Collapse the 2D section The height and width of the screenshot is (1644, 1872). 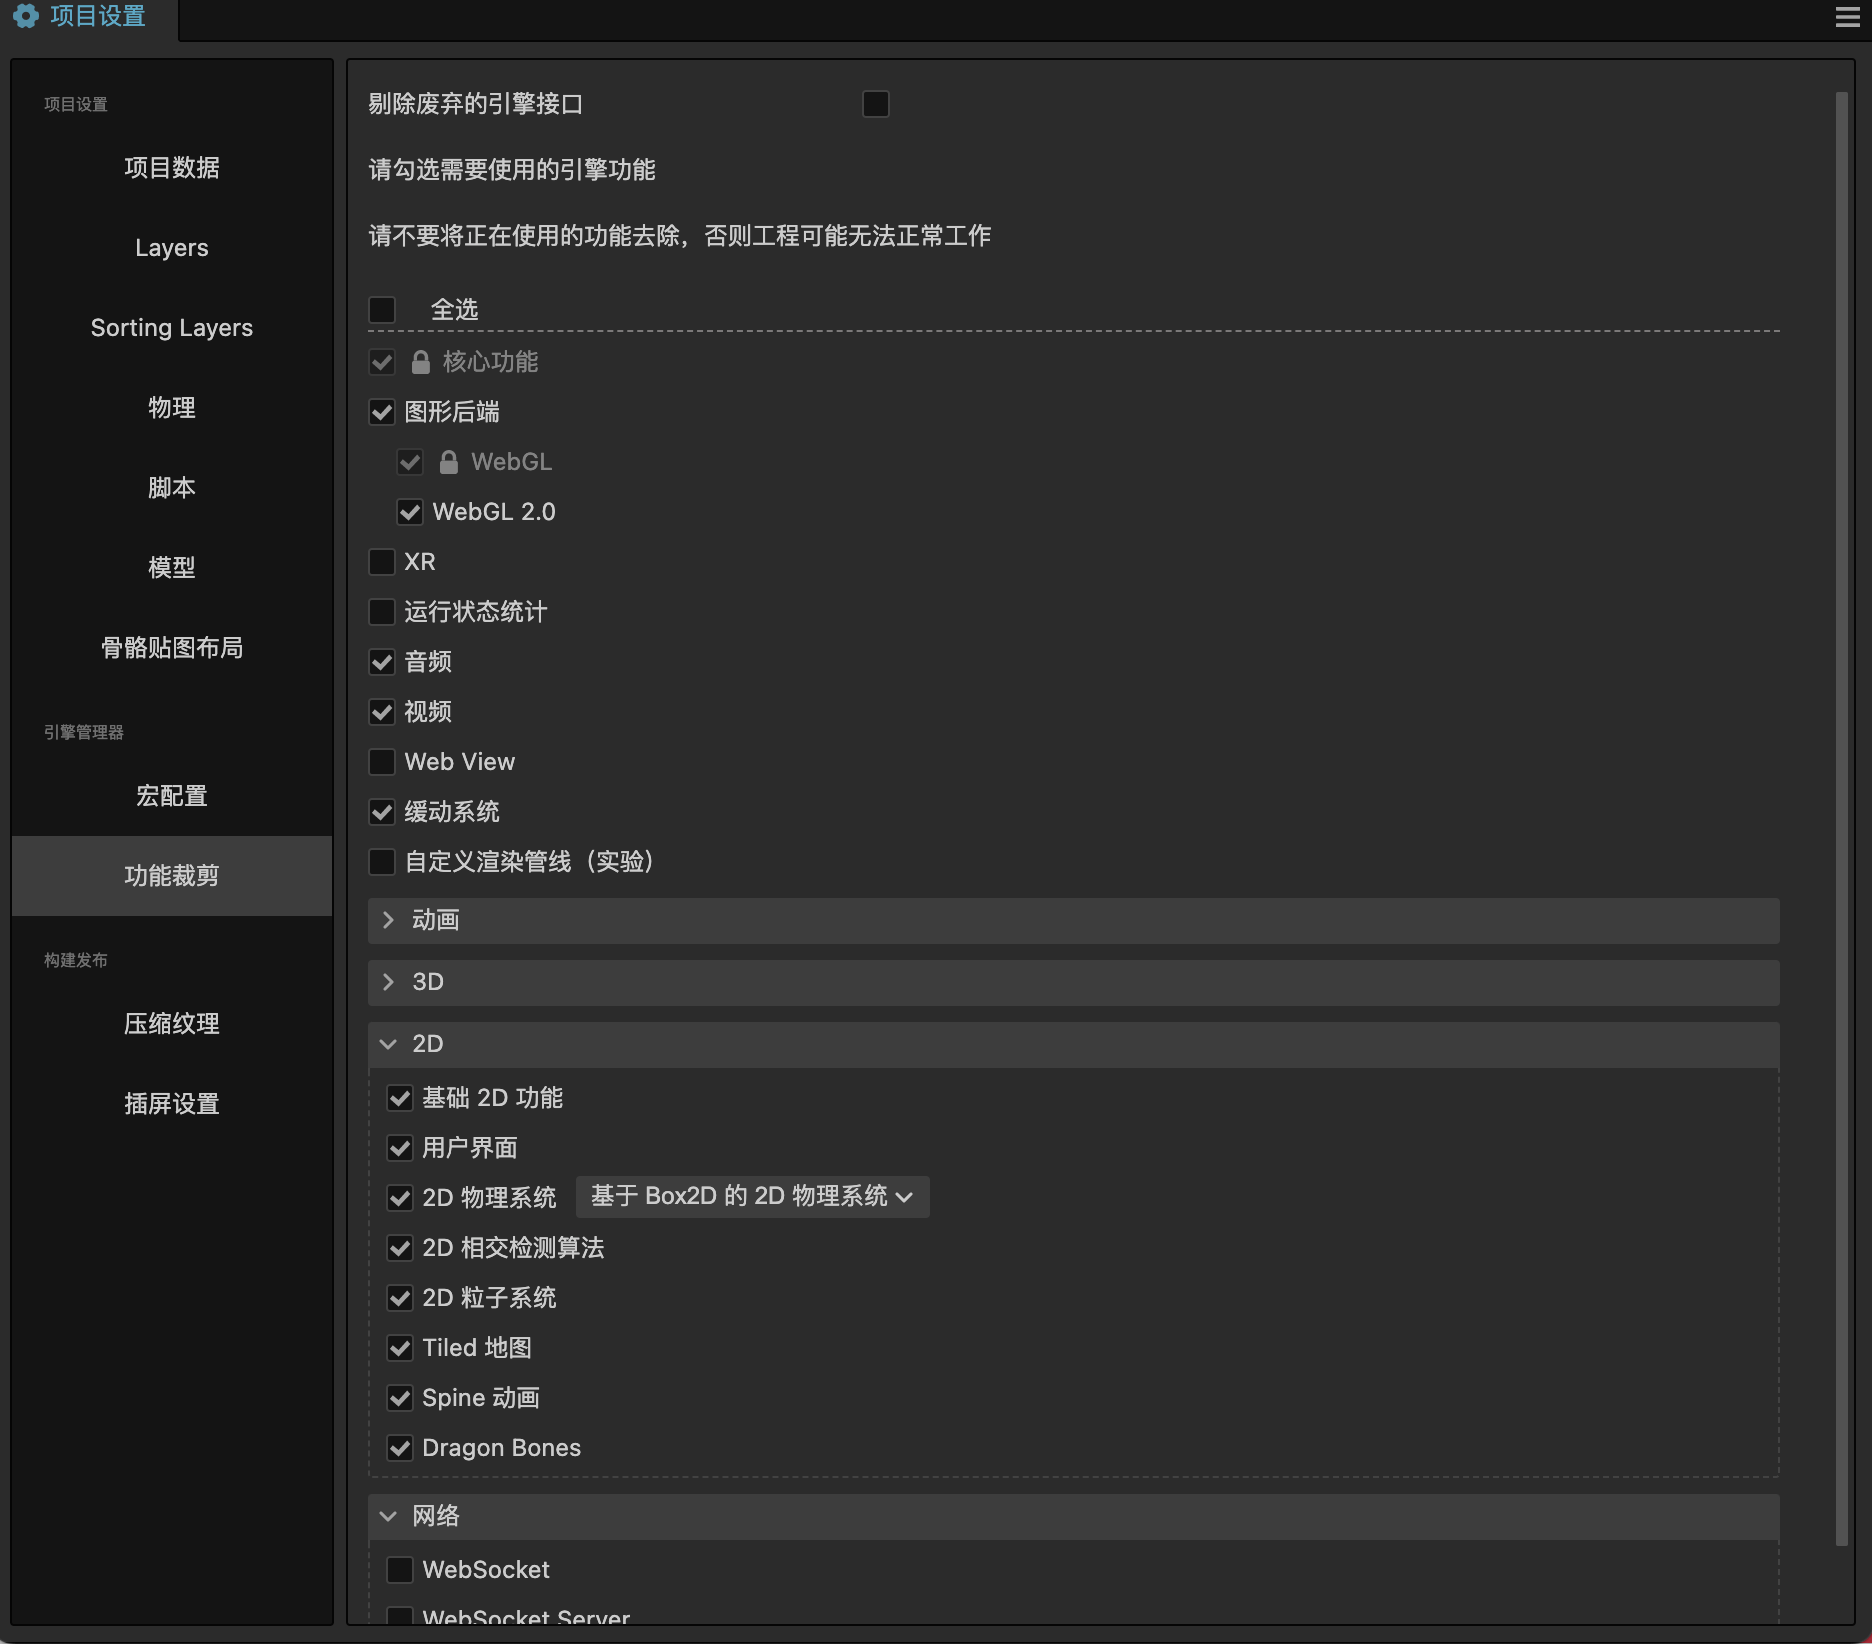pos(388,1043)
